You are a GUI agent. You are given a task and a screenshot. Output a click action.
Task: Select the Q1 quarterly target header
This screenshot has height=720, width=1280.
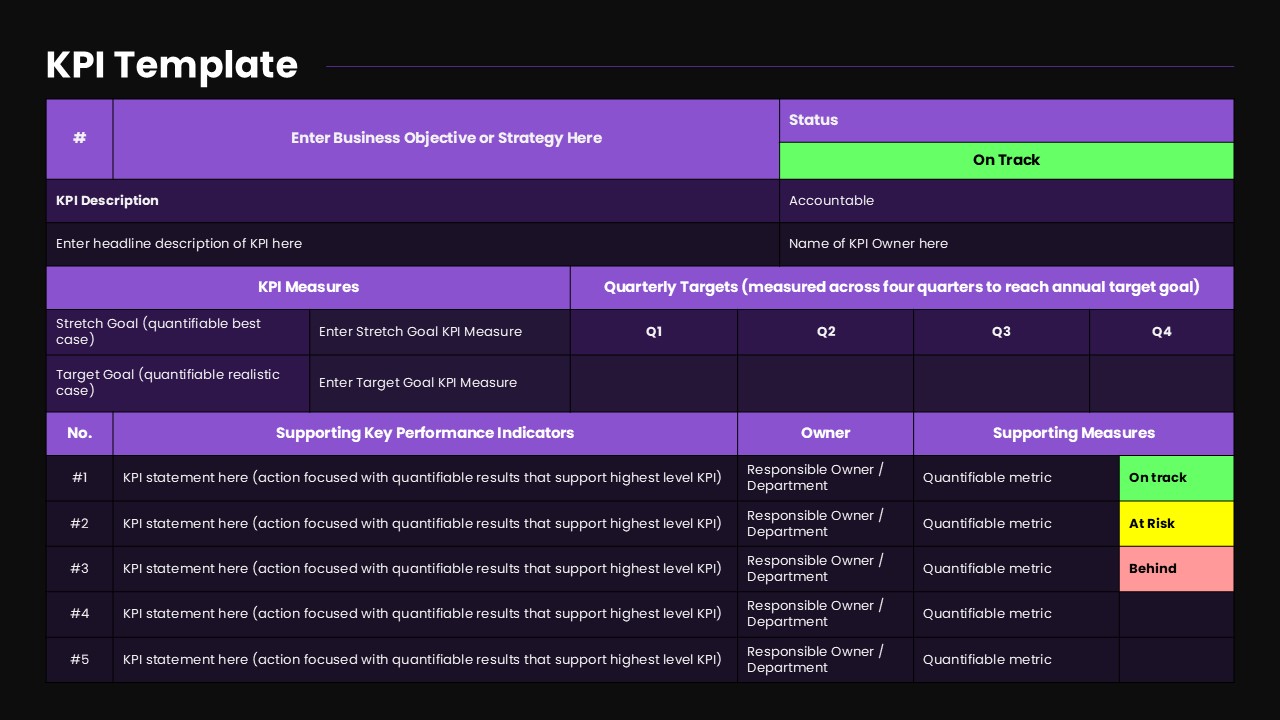pyautogui.click(x=654, y=331)
